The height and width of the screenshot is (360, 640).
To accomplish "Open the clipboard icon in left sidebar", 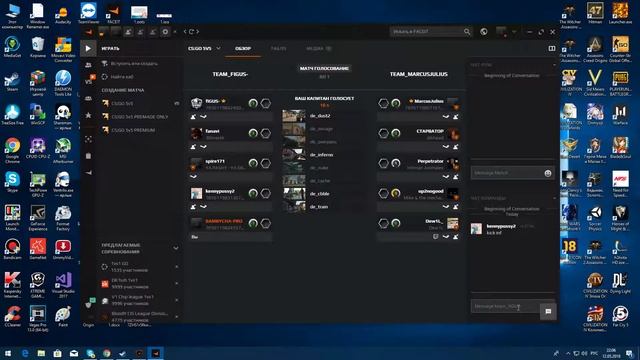I will [x=89, y=156].
